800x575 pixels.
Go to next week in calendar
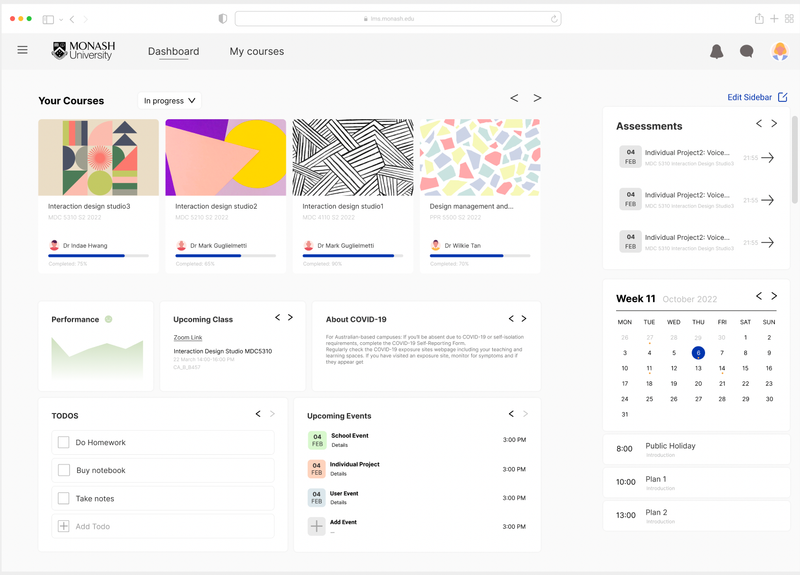click(774, 296)
